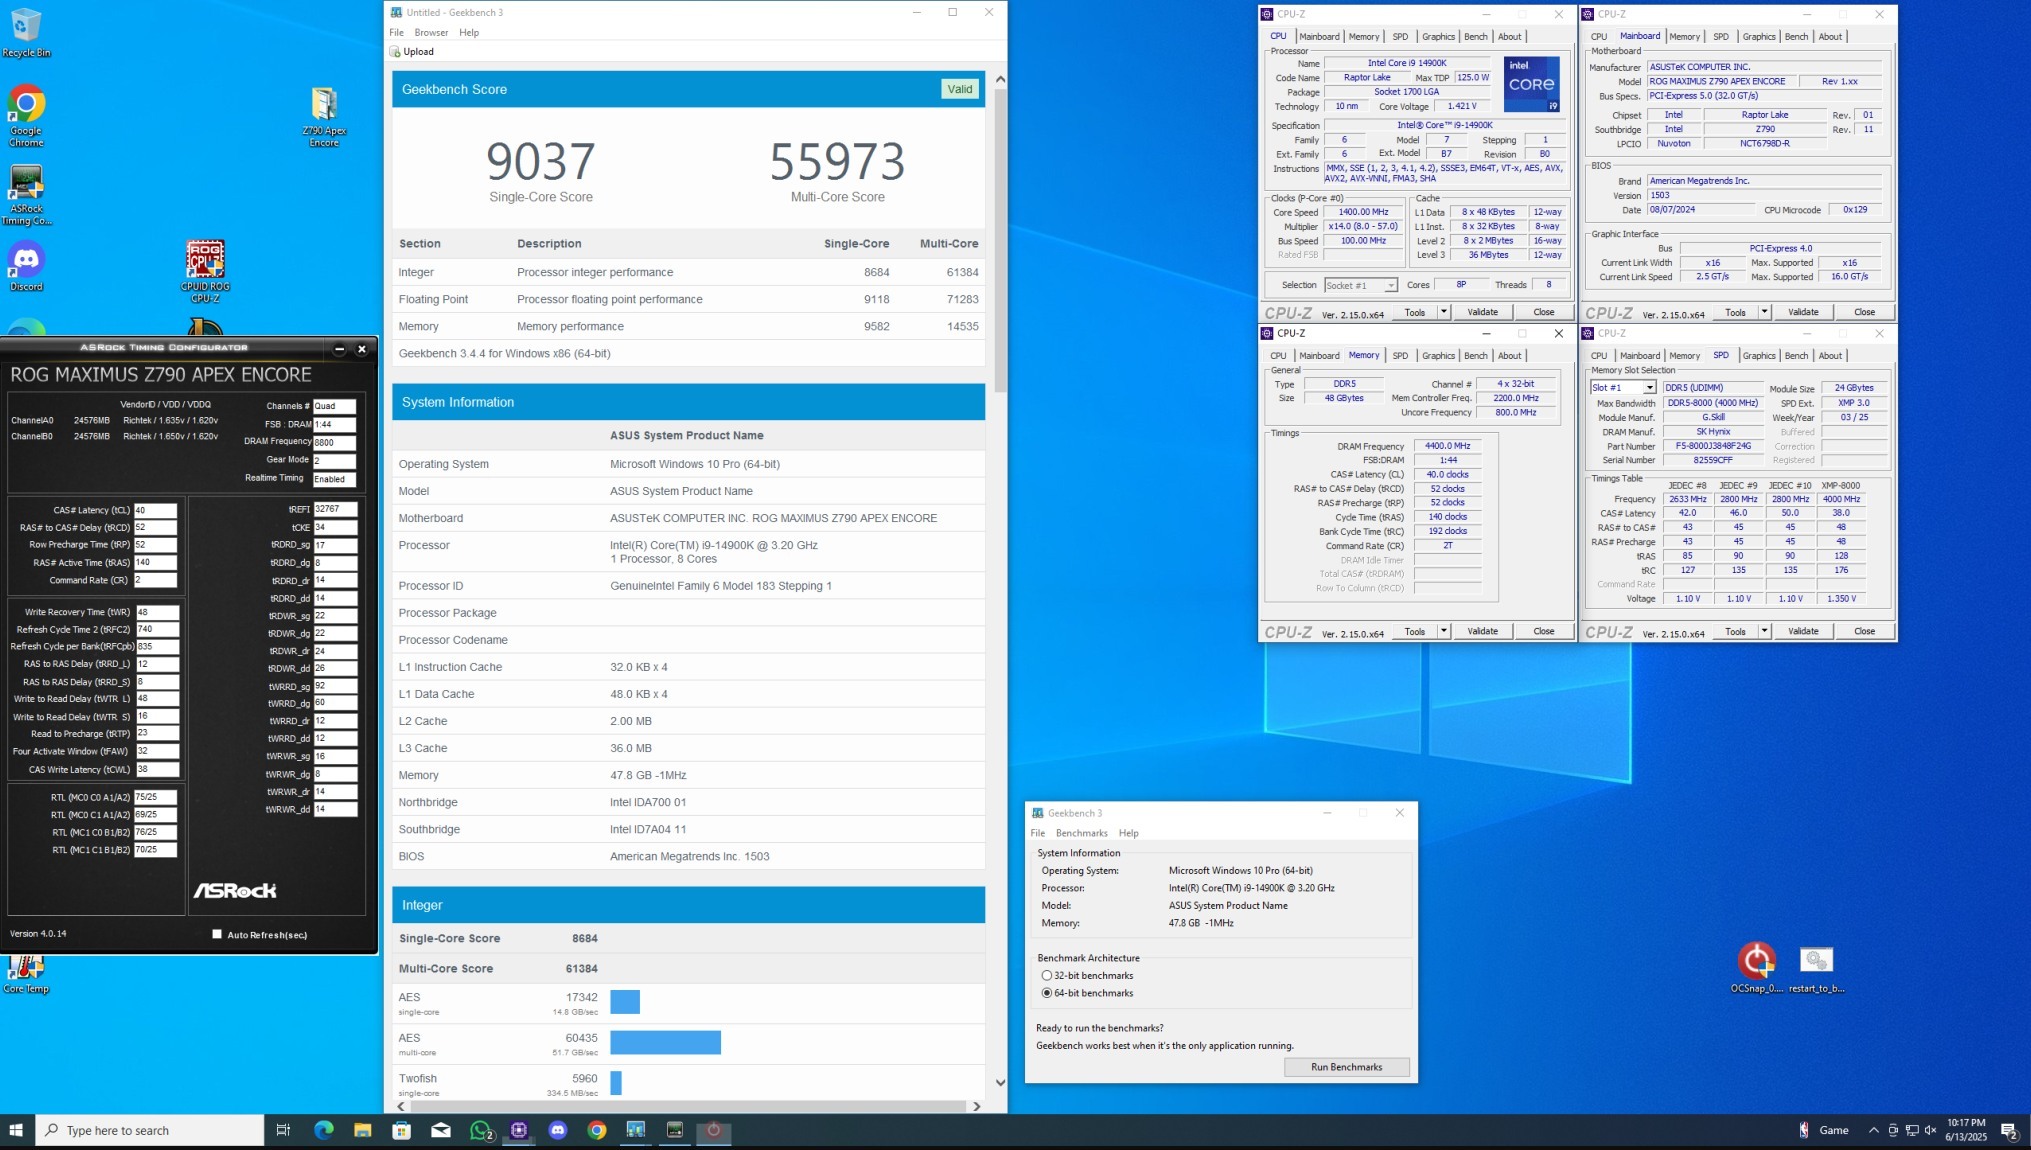
Task: Click Close in the CPU-Z Memory window
Action: (x=1543, y=631)
